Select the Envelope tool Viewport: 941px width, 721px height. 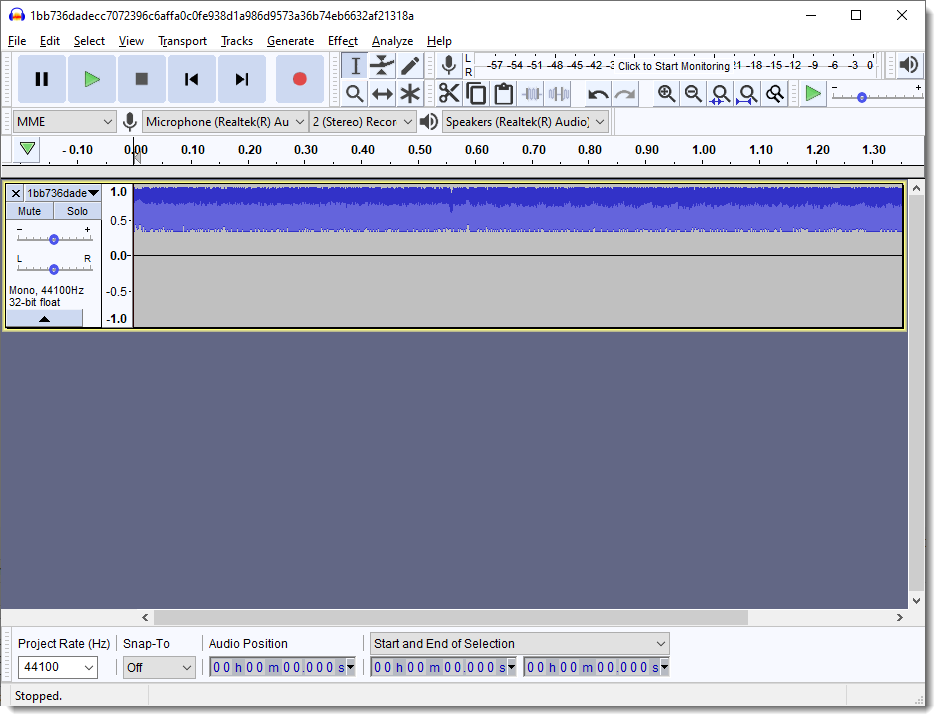point(382,64)
